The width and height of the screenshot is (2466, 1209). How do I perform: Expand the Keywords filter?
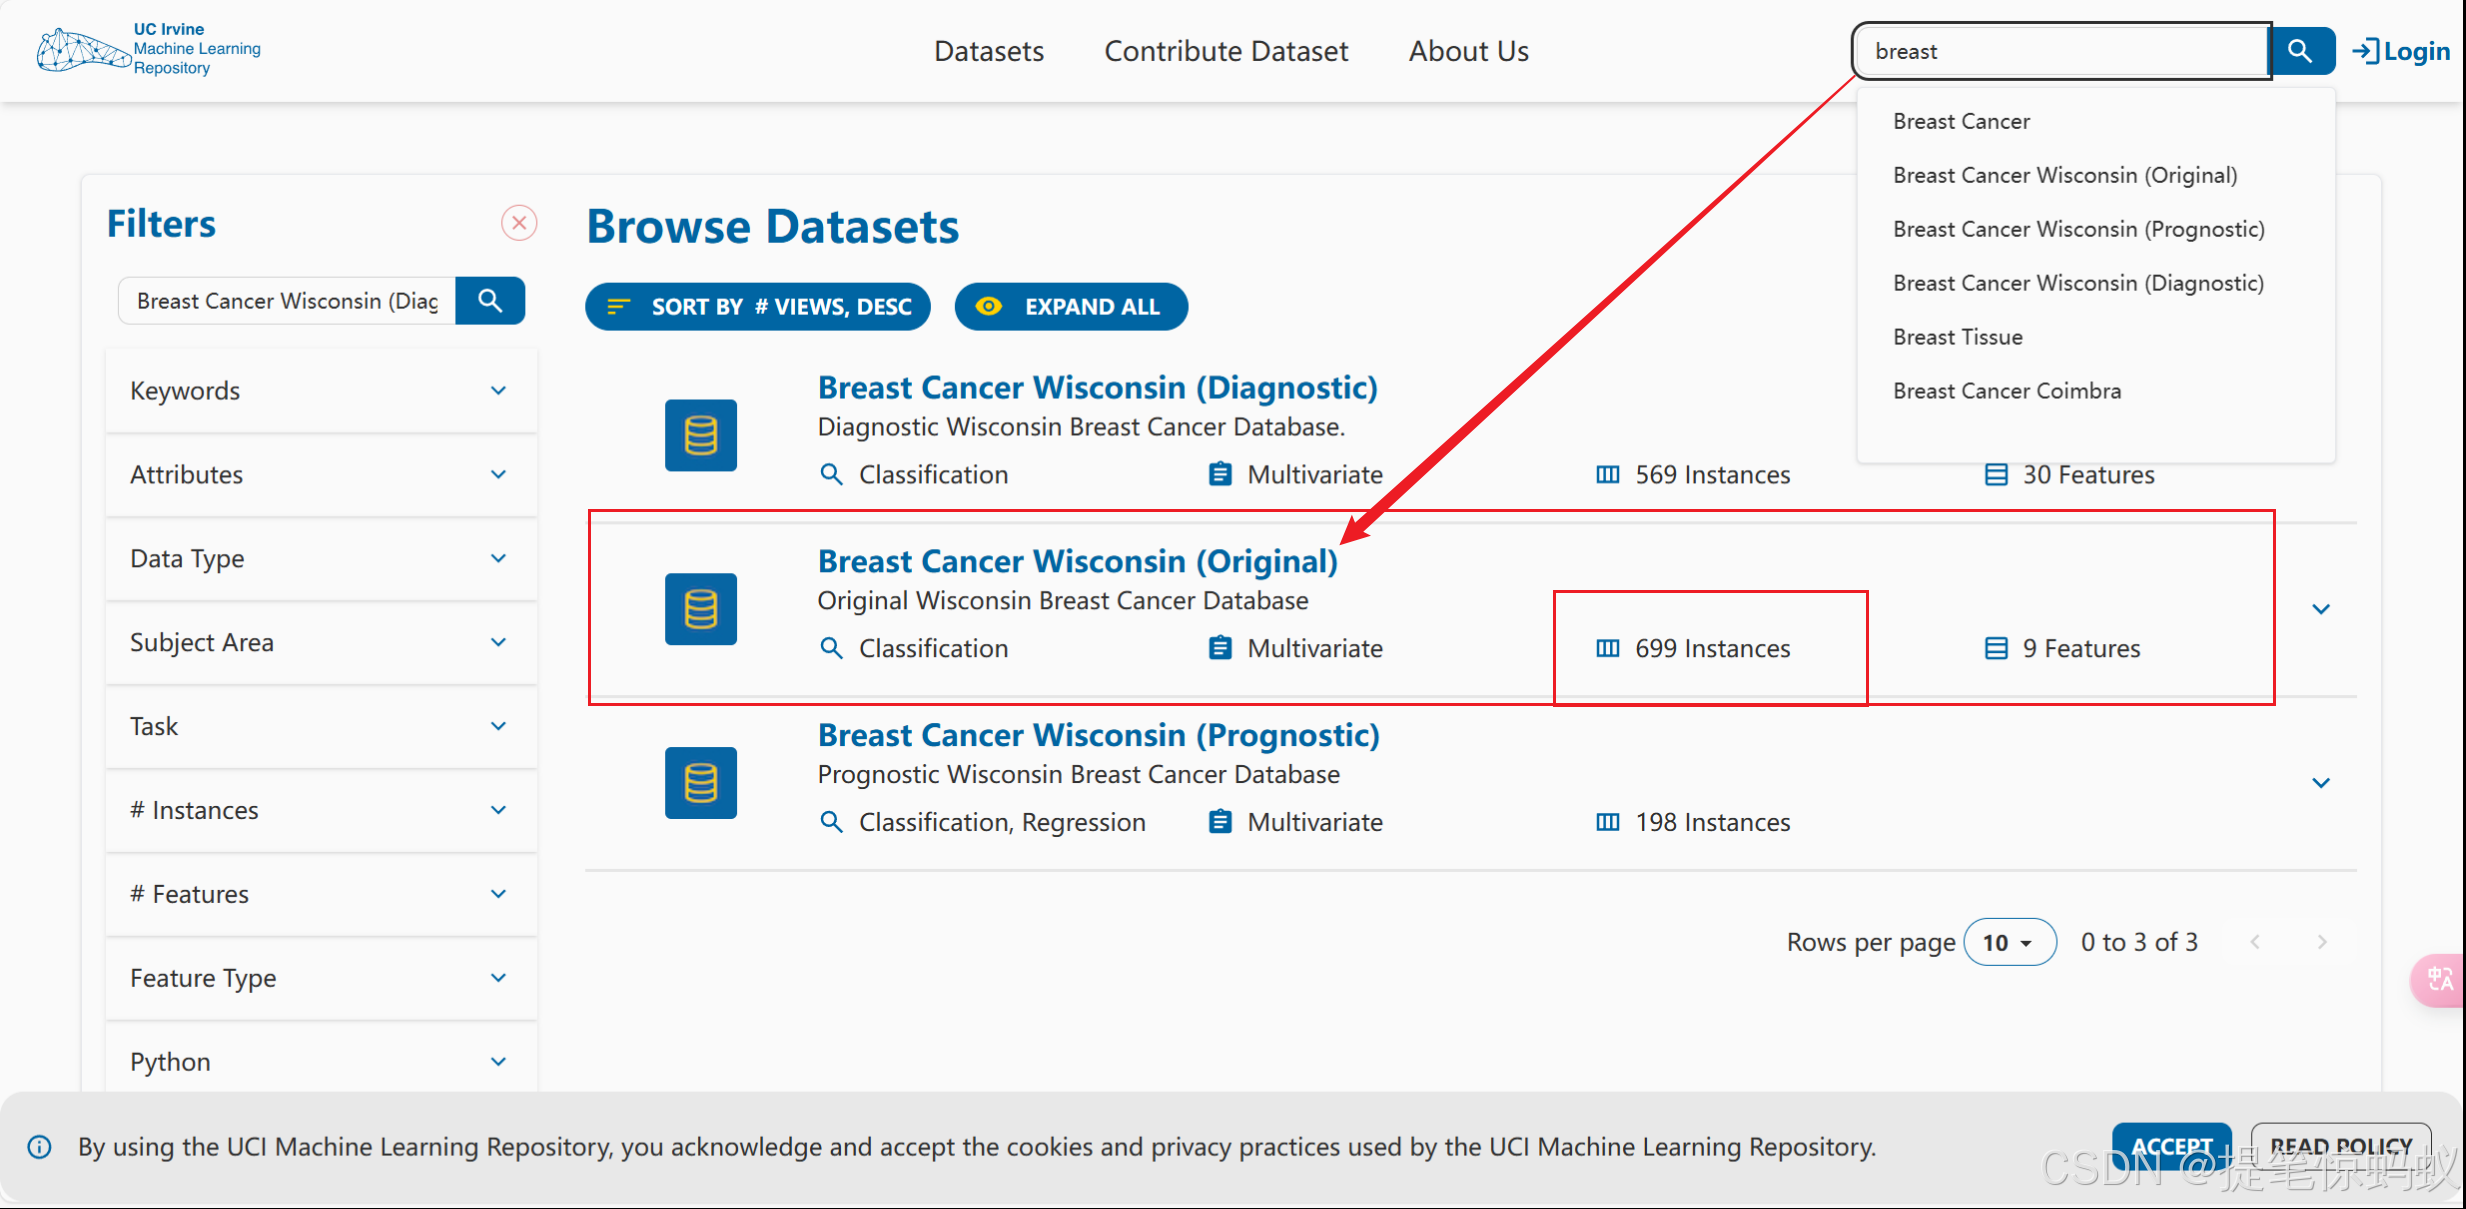click(321, 391)
